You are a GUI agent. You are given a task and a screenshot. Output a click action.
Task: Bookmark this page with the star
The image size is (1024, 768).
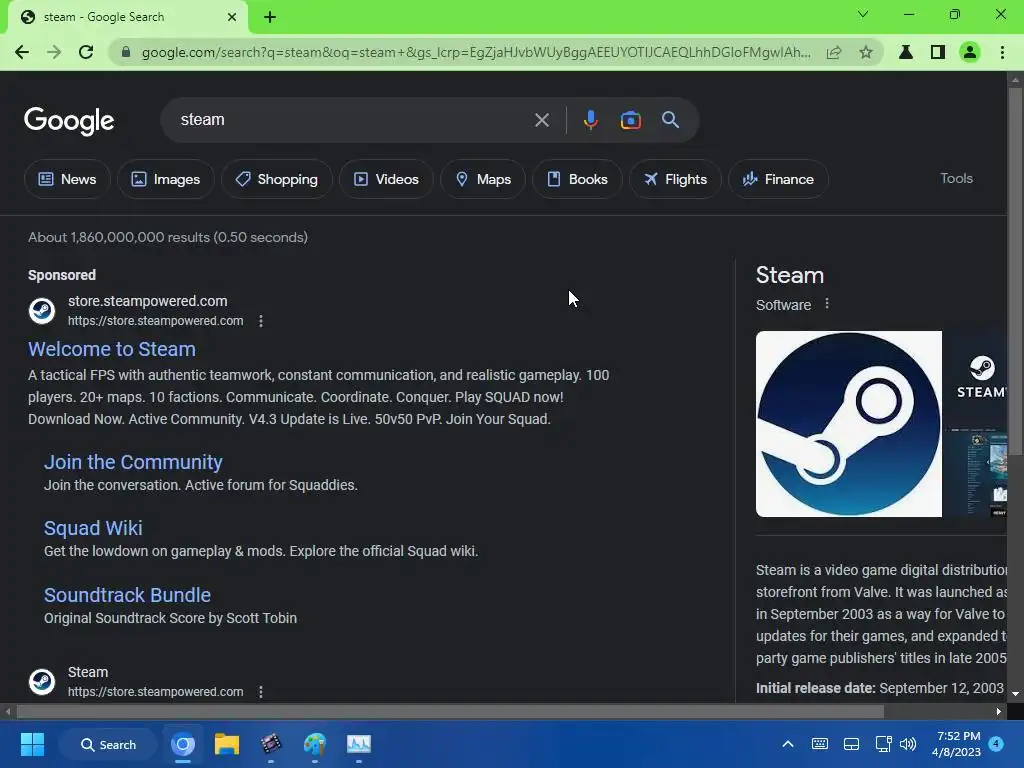(x=866, y=52)
